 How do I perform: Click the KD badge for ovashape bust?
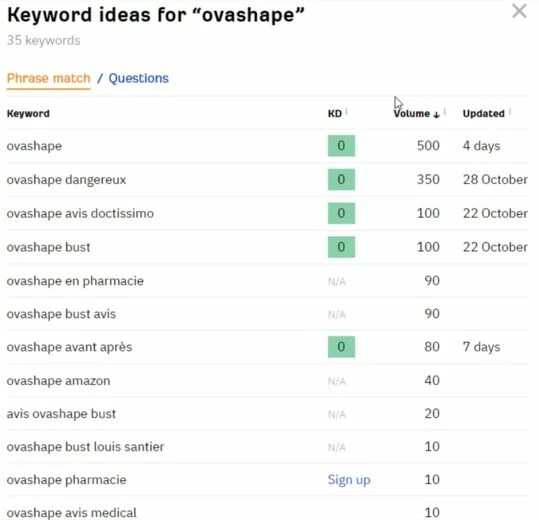[341, 247]
